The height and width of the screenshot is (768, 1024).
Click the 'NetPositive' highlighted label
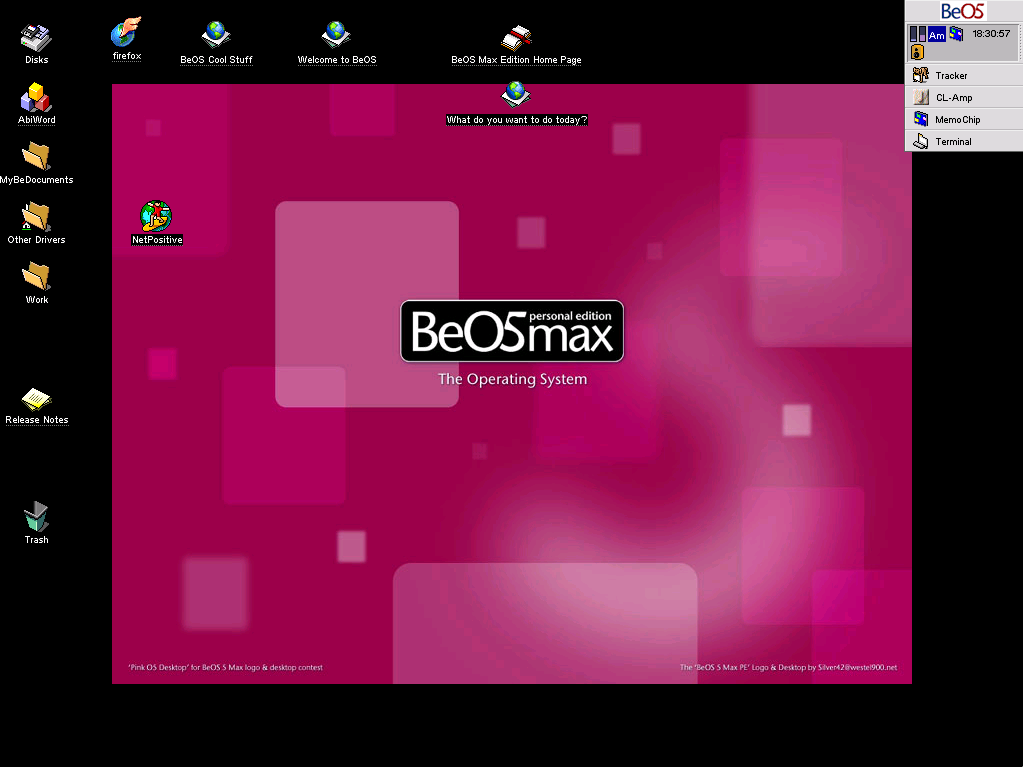157,240
